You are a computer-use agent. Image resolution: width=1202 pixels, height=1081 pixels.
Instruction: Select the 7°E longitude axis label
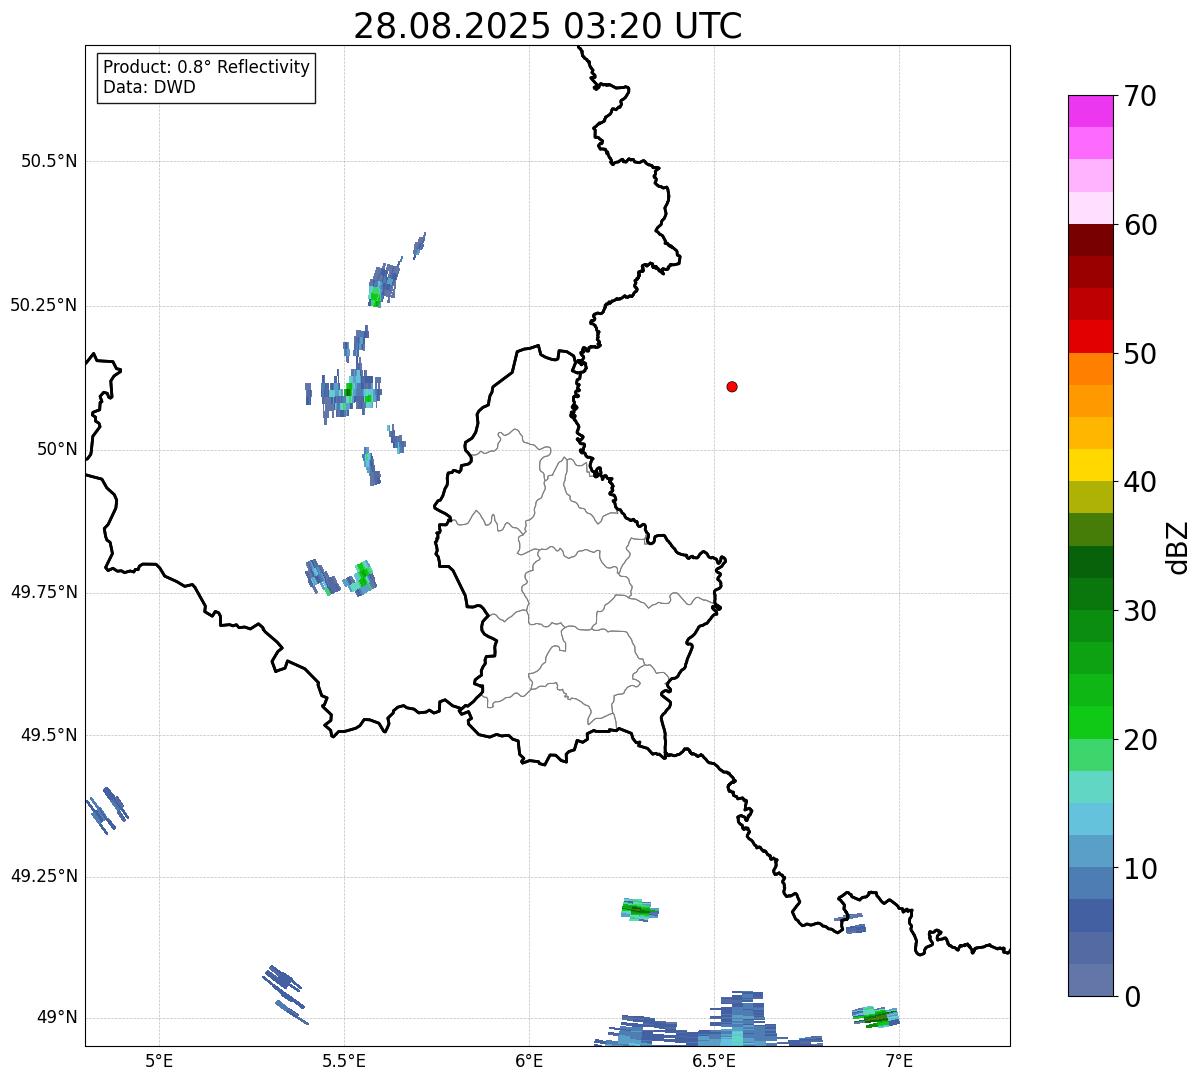click(x=899, y=1060)
